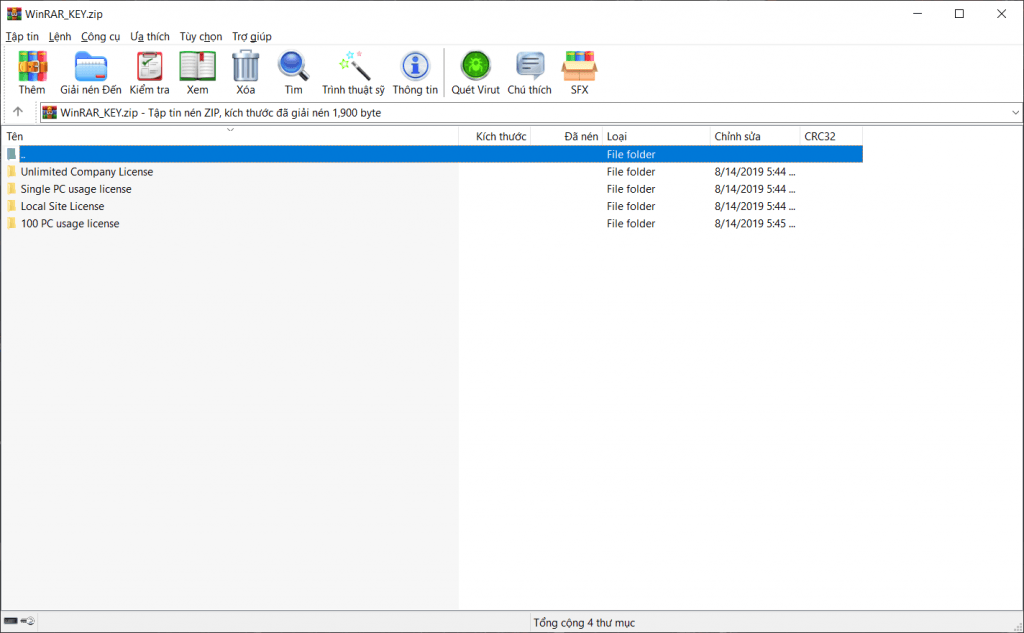Click date cell of Unlimited Company License row

tap(754, 172)
